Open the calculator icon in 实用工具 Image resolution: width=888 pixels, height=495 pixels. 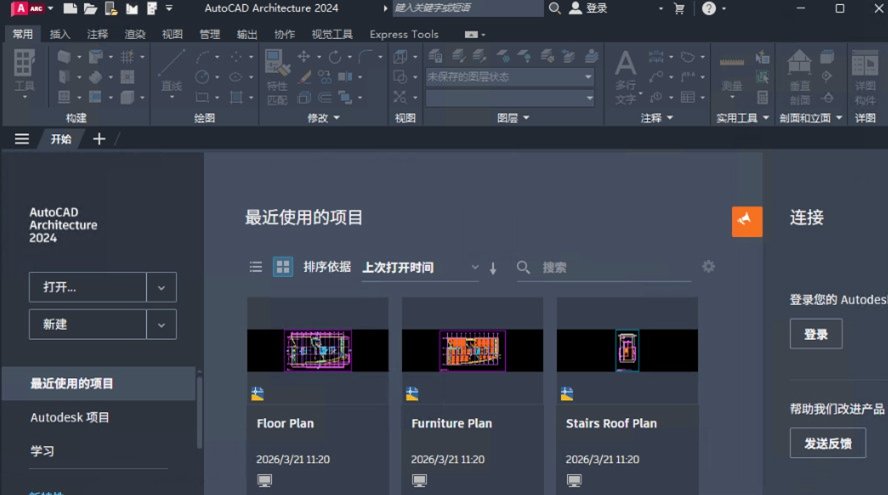763,97
